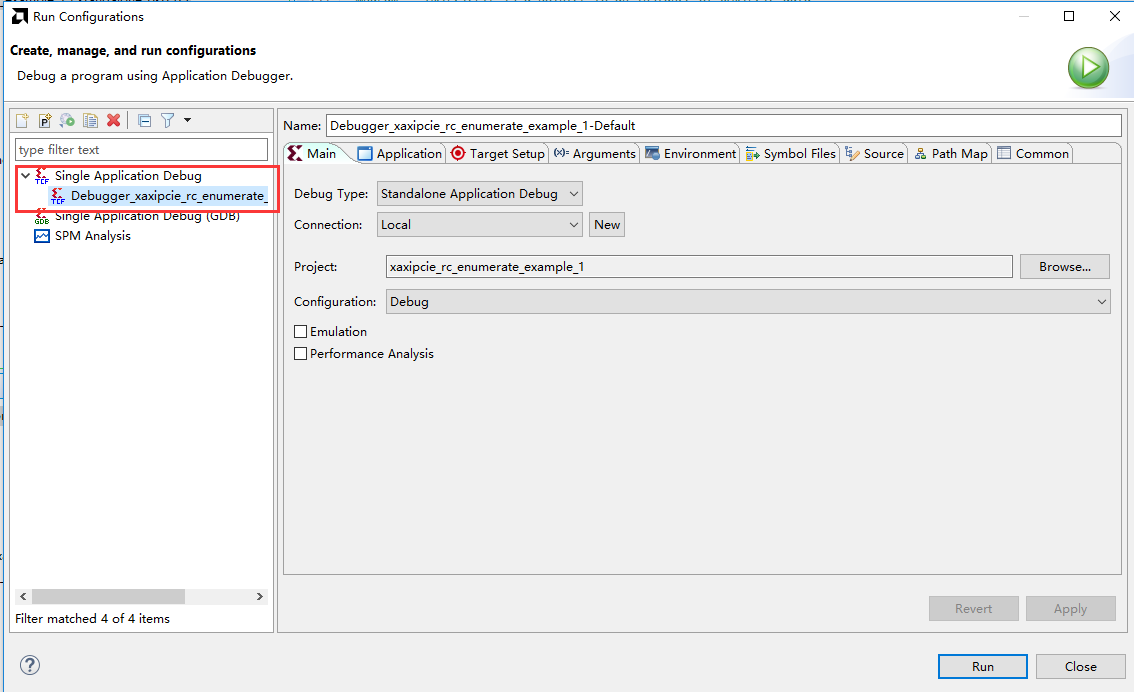Switch to the Main tab
This screenshot has width=1134, height=692.
coord(312,153)
